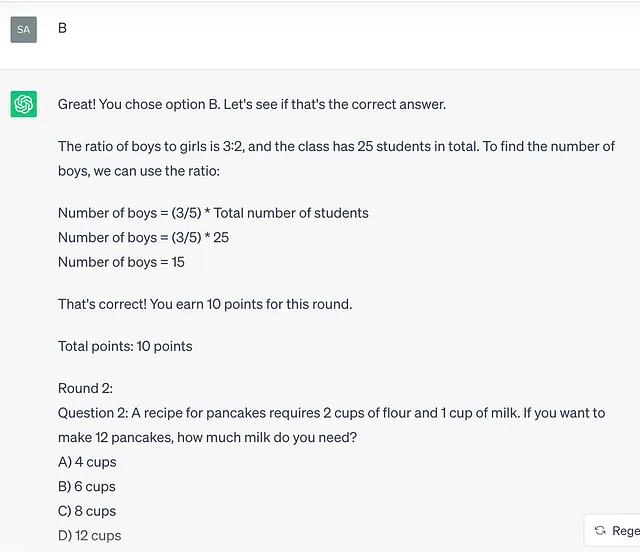The height and width of the screenshot is (552, 640).
Task: Click the regenerate circular arrows icon
Action: (600, 530)
